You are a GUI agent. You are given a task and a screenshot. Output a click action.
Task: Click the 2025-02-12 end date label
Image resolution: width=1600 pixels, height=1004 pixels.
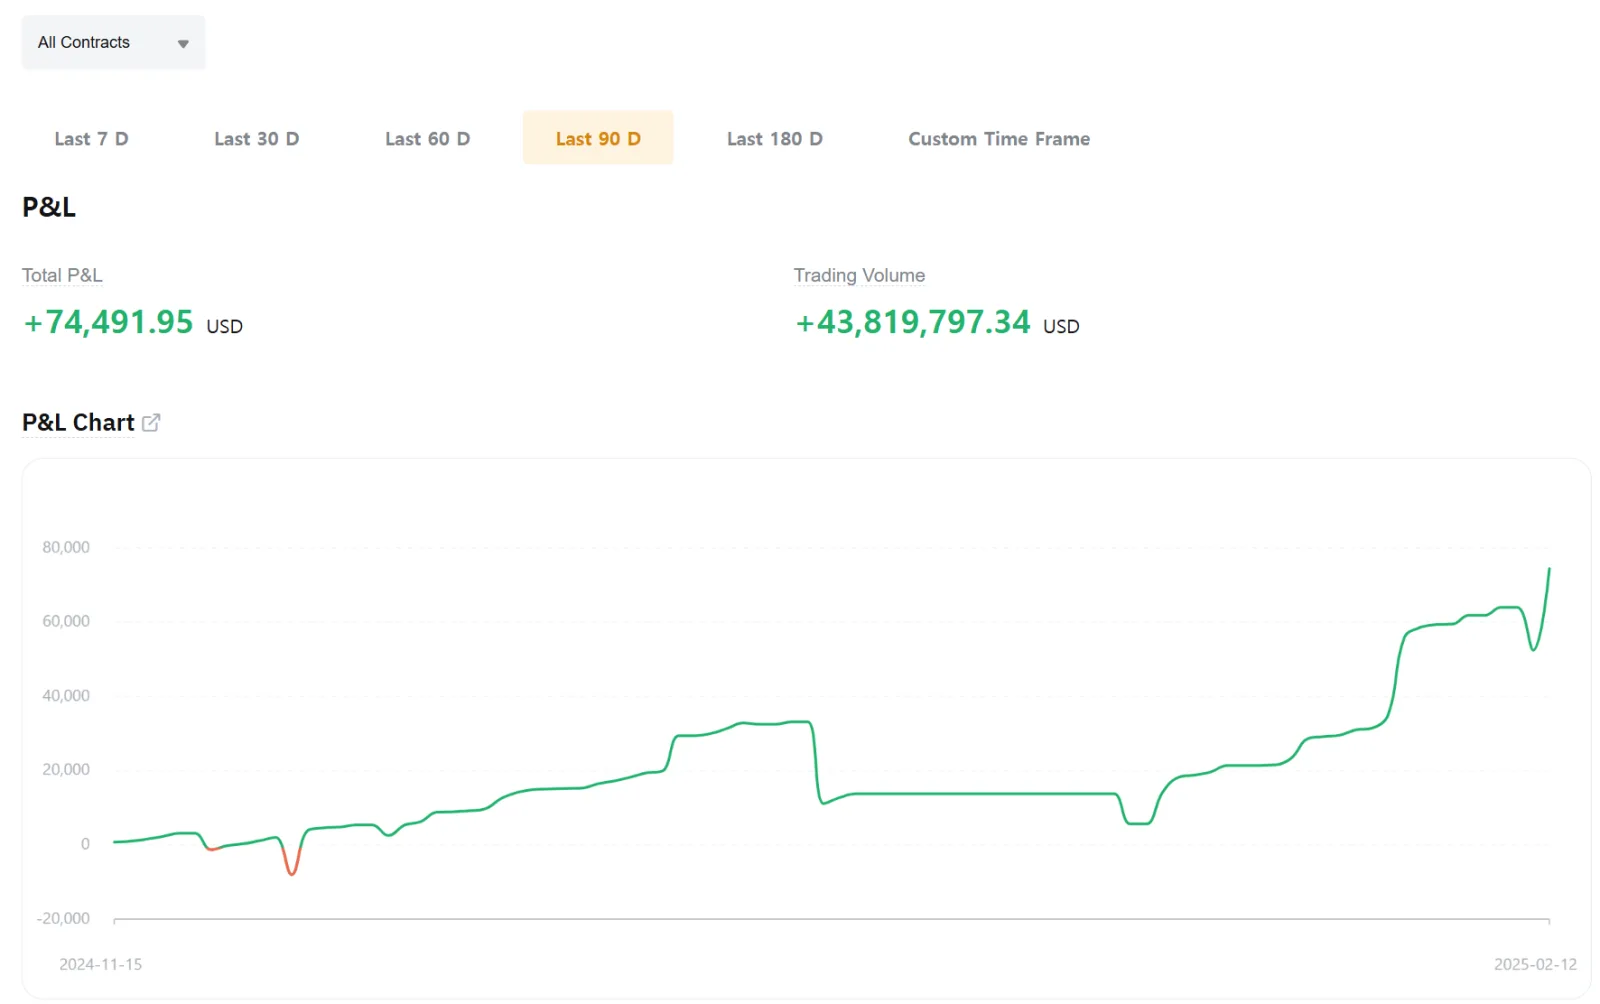pyautogui.click(x=1535, y=964)
